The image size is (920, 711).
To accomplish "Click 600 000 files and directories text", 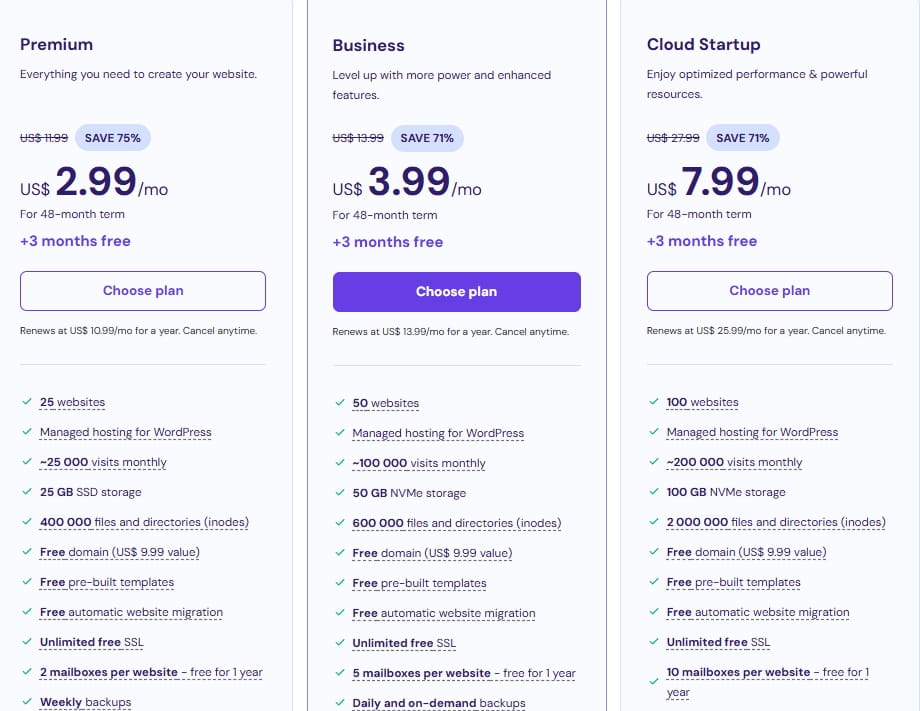I will 456,523.
